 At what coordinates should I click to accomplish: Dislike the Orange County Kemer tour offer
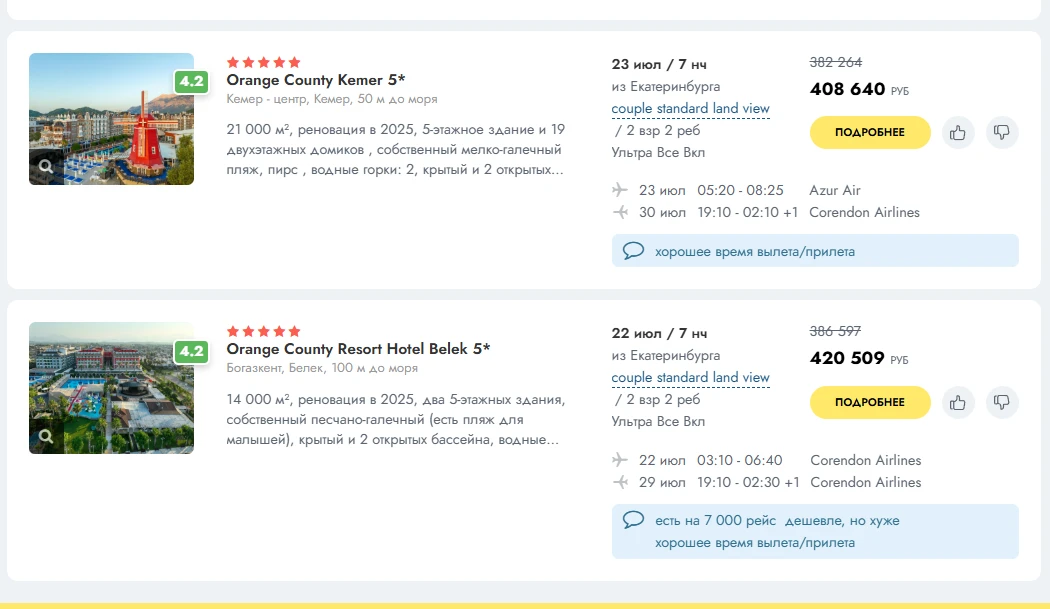[x=1002, y=133]
